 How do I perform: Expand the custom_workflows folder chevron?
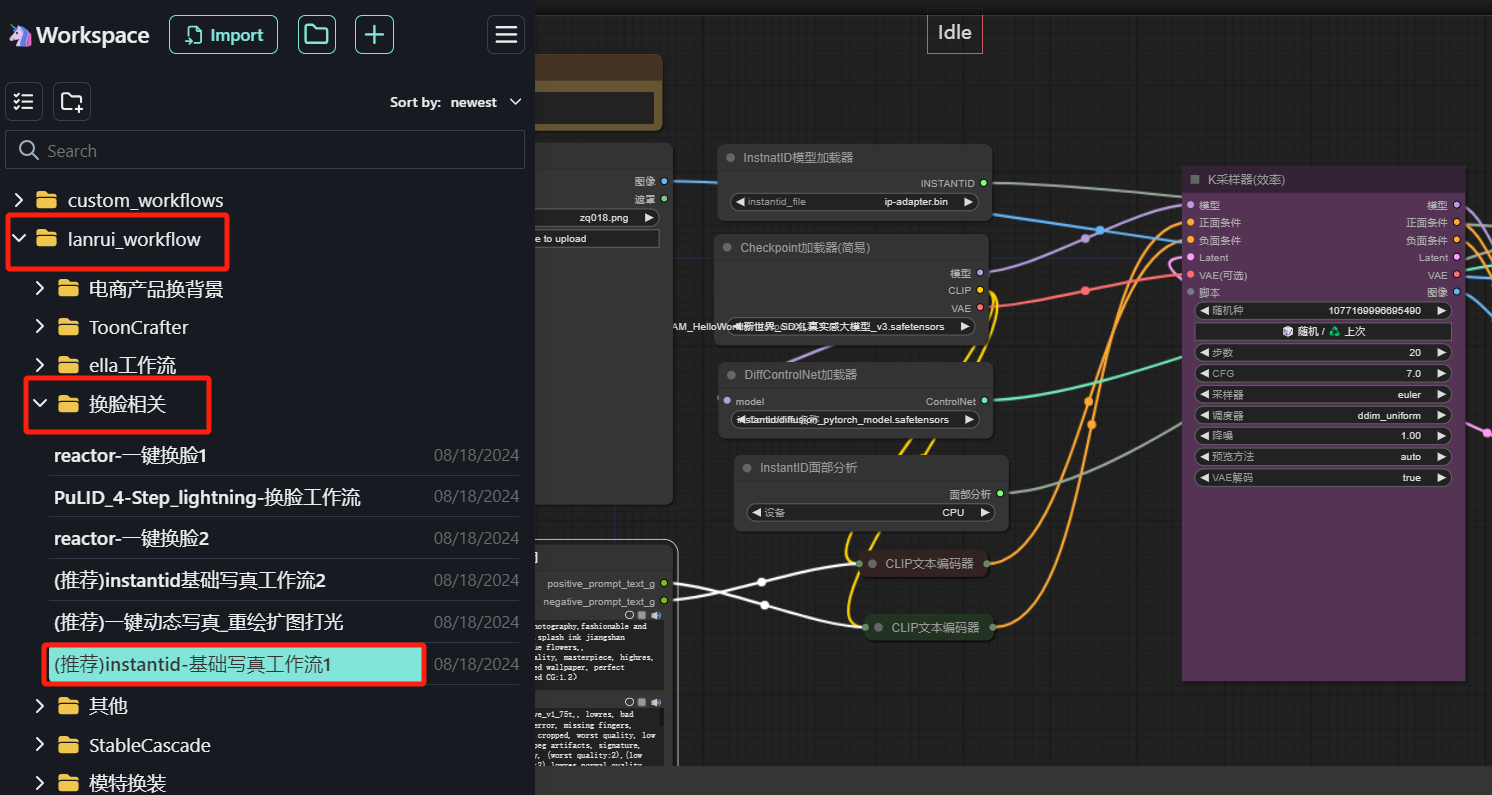[19, 200]
